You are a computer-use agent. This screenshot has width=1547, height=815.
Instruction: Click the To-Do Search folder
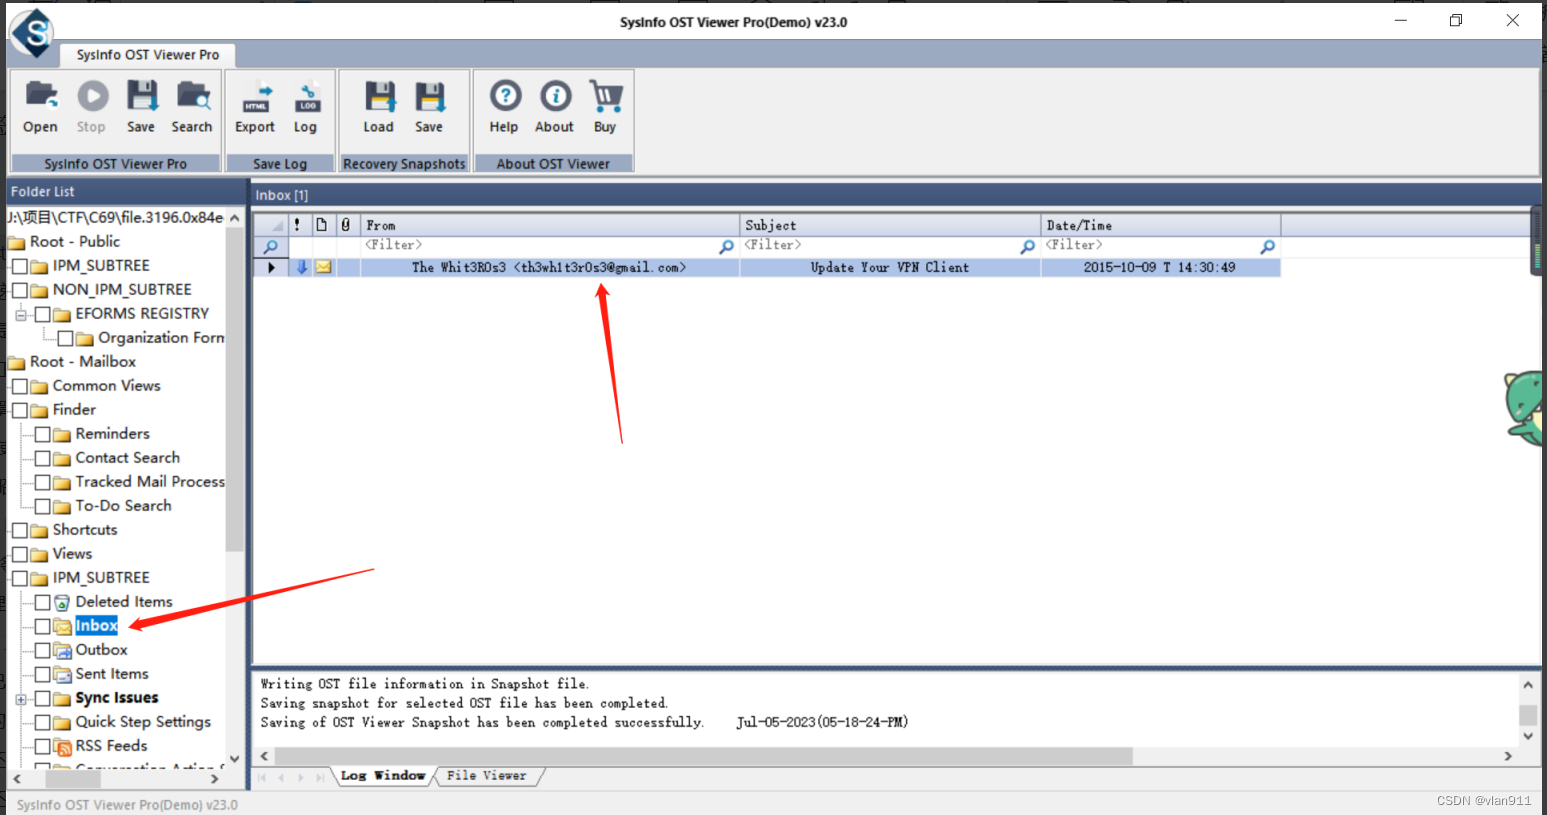tap(123, 506)
